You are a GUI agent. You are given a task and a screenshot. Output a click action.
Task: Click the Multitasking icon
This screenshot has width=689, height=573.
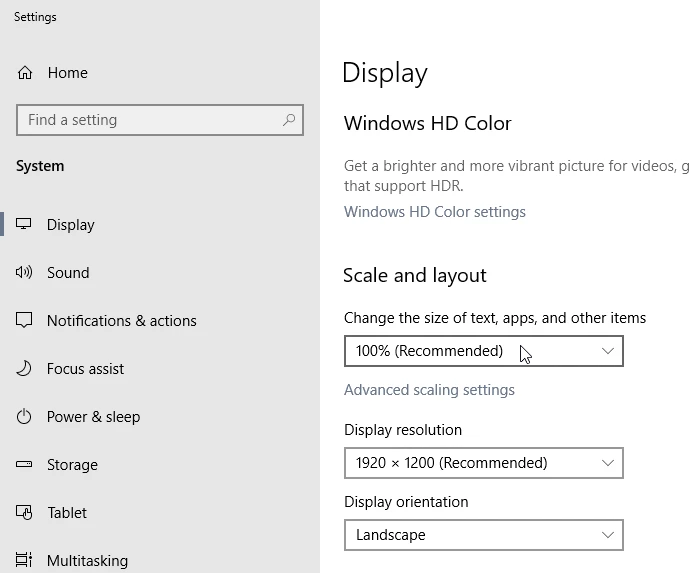[24, 560]
